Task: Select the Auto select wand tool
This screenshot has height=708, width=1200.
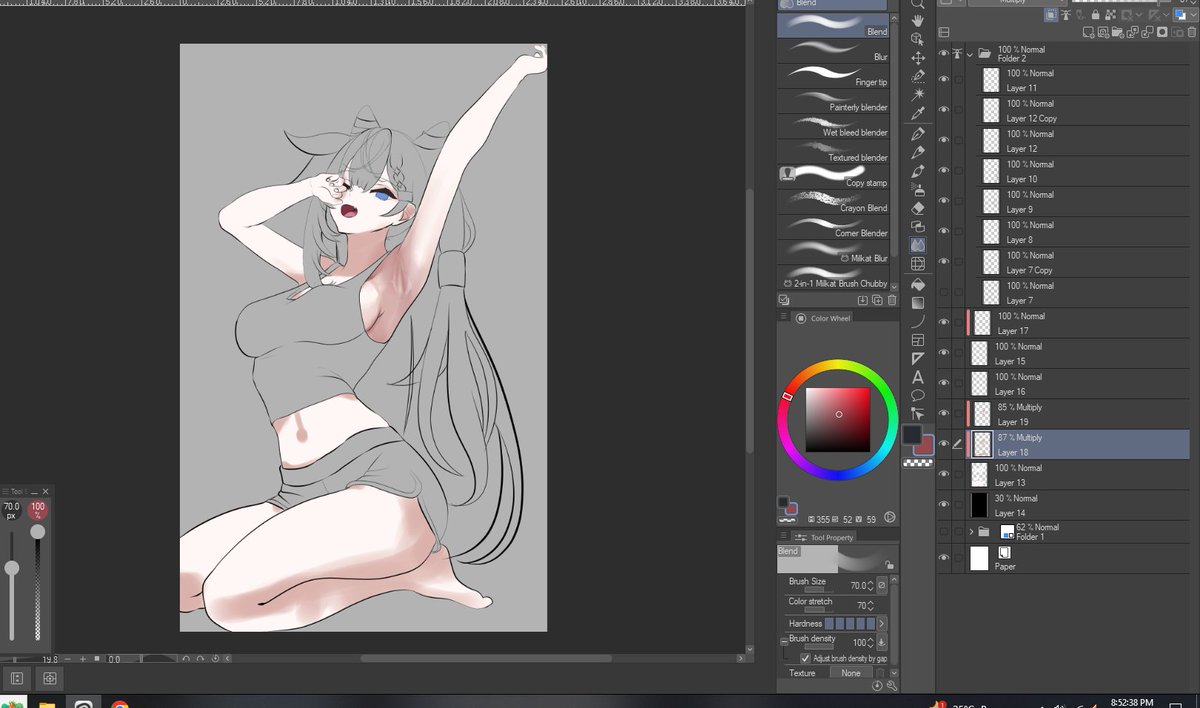Action: (918, 94)
